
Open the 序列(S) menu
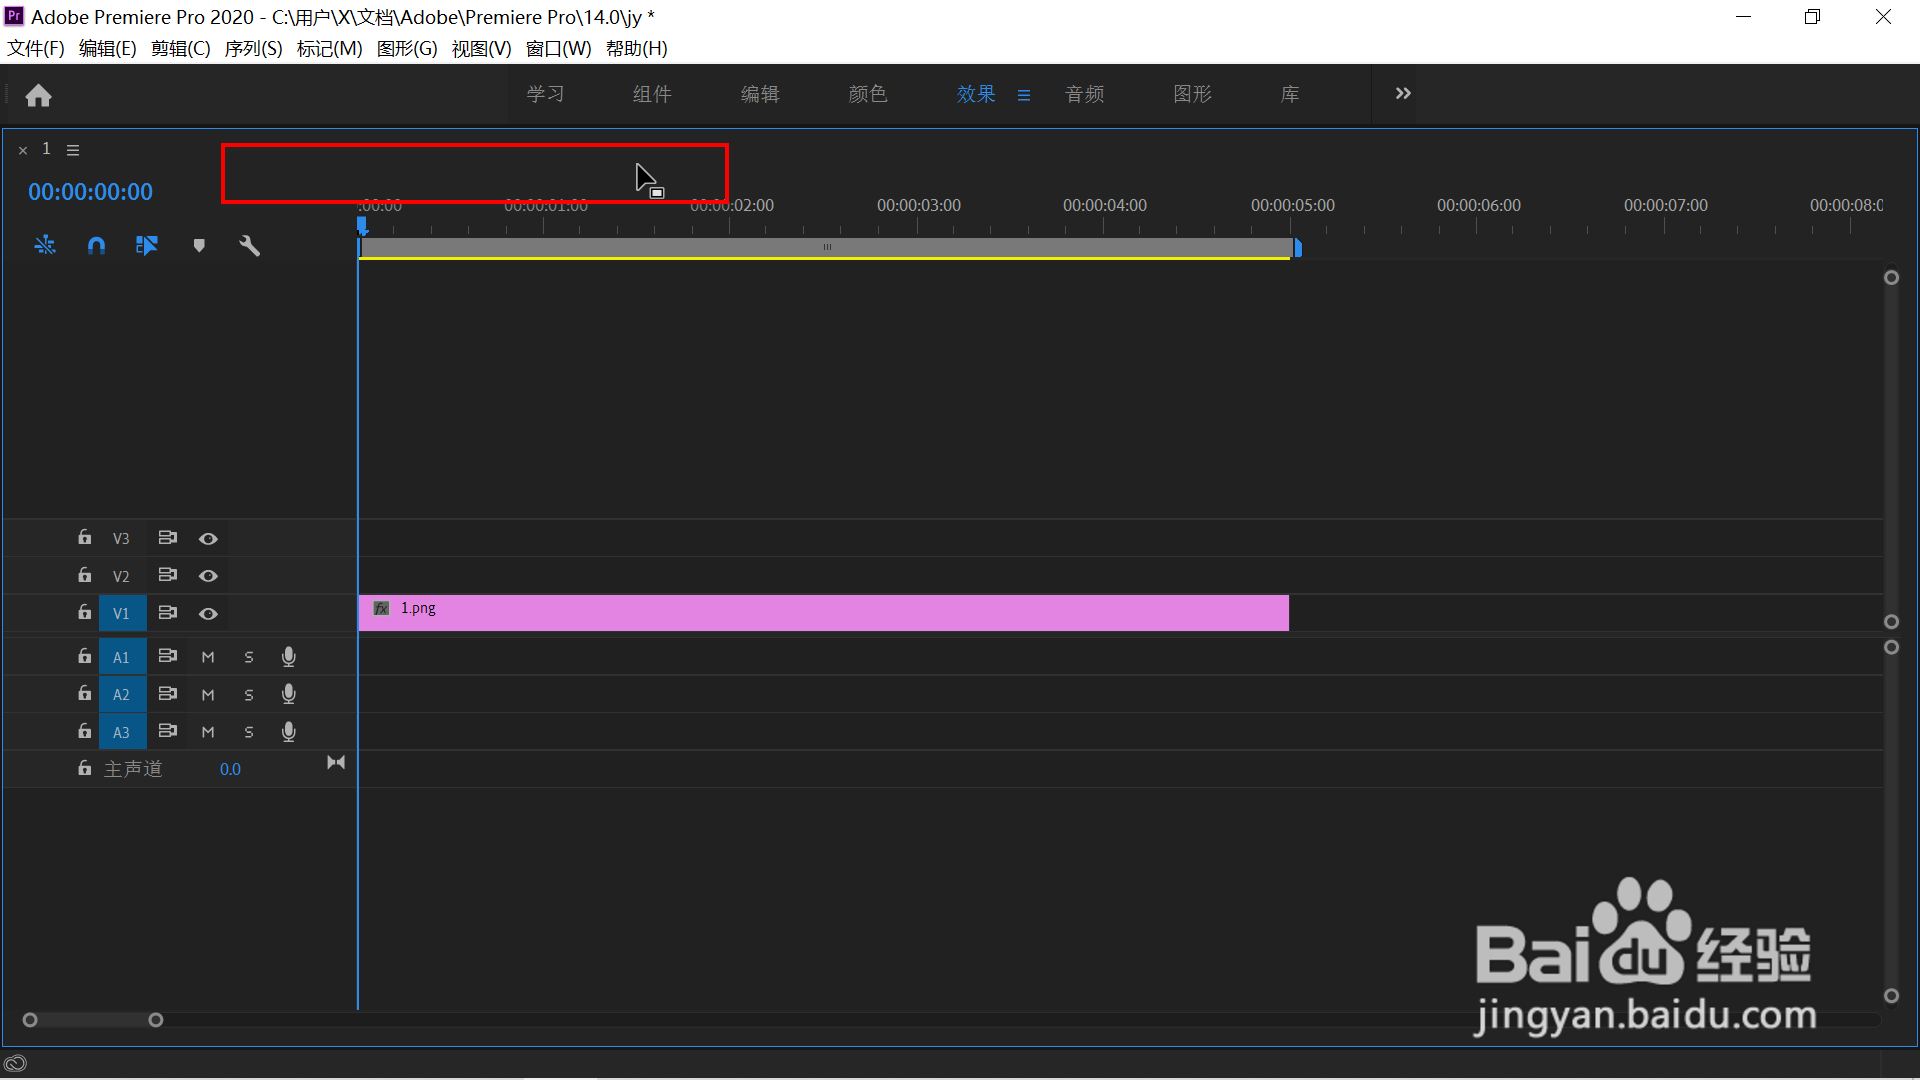[x=253, y=48]
